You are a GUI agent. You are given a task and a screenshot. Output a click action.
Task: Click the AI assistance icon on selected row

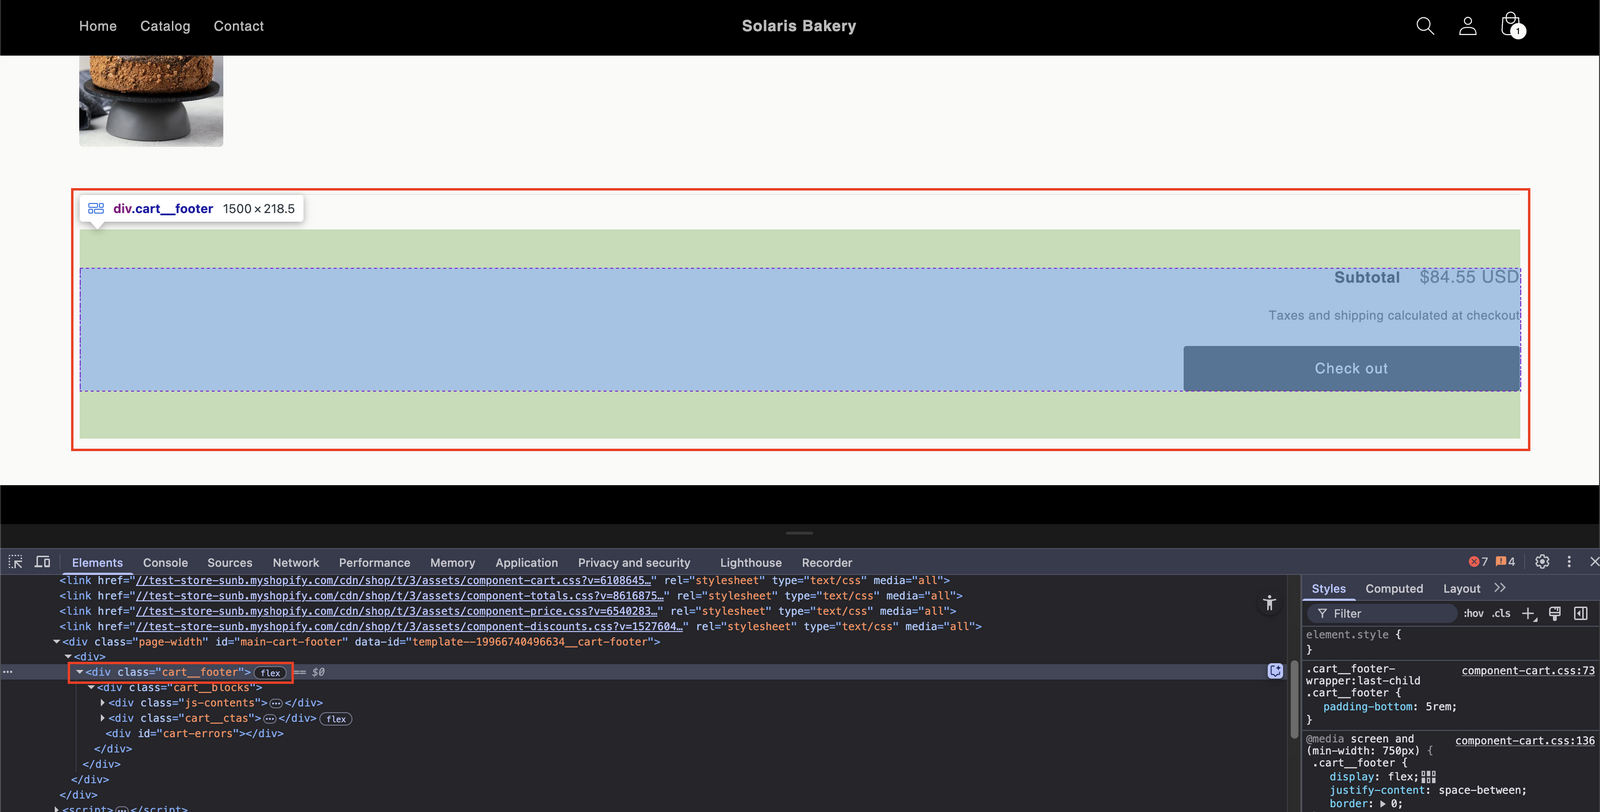coord(1275,671)
